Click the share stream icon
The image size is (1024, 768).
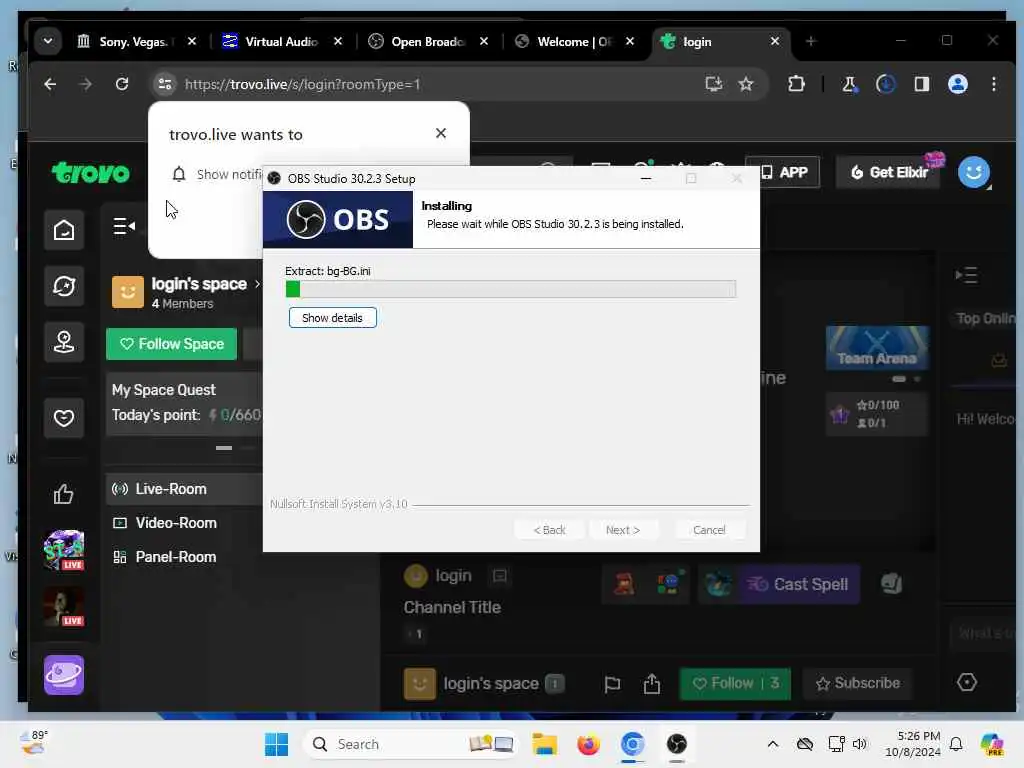coord(652,684)
